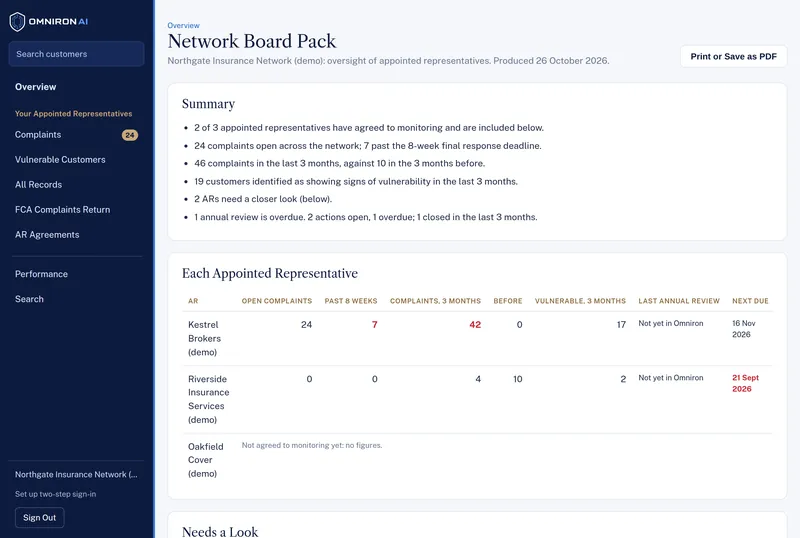Click Riverside's 10 in the Before column
Screen dimensions: 800x538
tap(517, 379)
